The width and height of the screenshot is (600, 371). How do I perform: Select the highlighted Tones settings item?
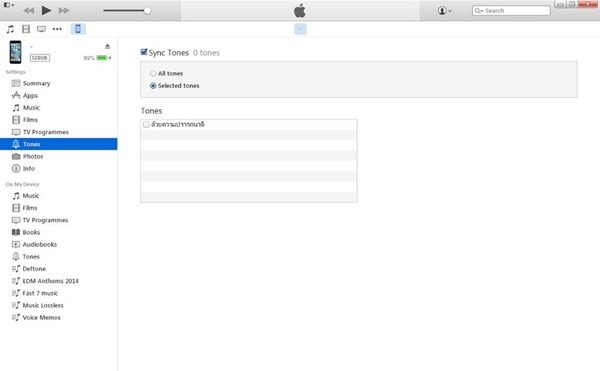pos(59,144)
